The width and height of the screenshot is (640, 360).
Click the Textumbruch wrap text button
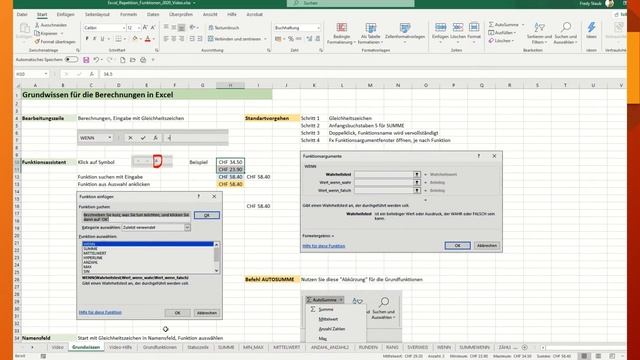pos(224,27)
